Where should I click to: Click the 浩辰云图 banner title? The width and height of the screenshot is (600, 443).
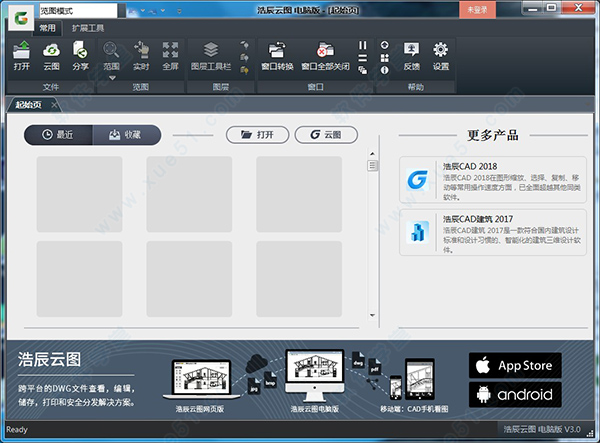(49, 360)
